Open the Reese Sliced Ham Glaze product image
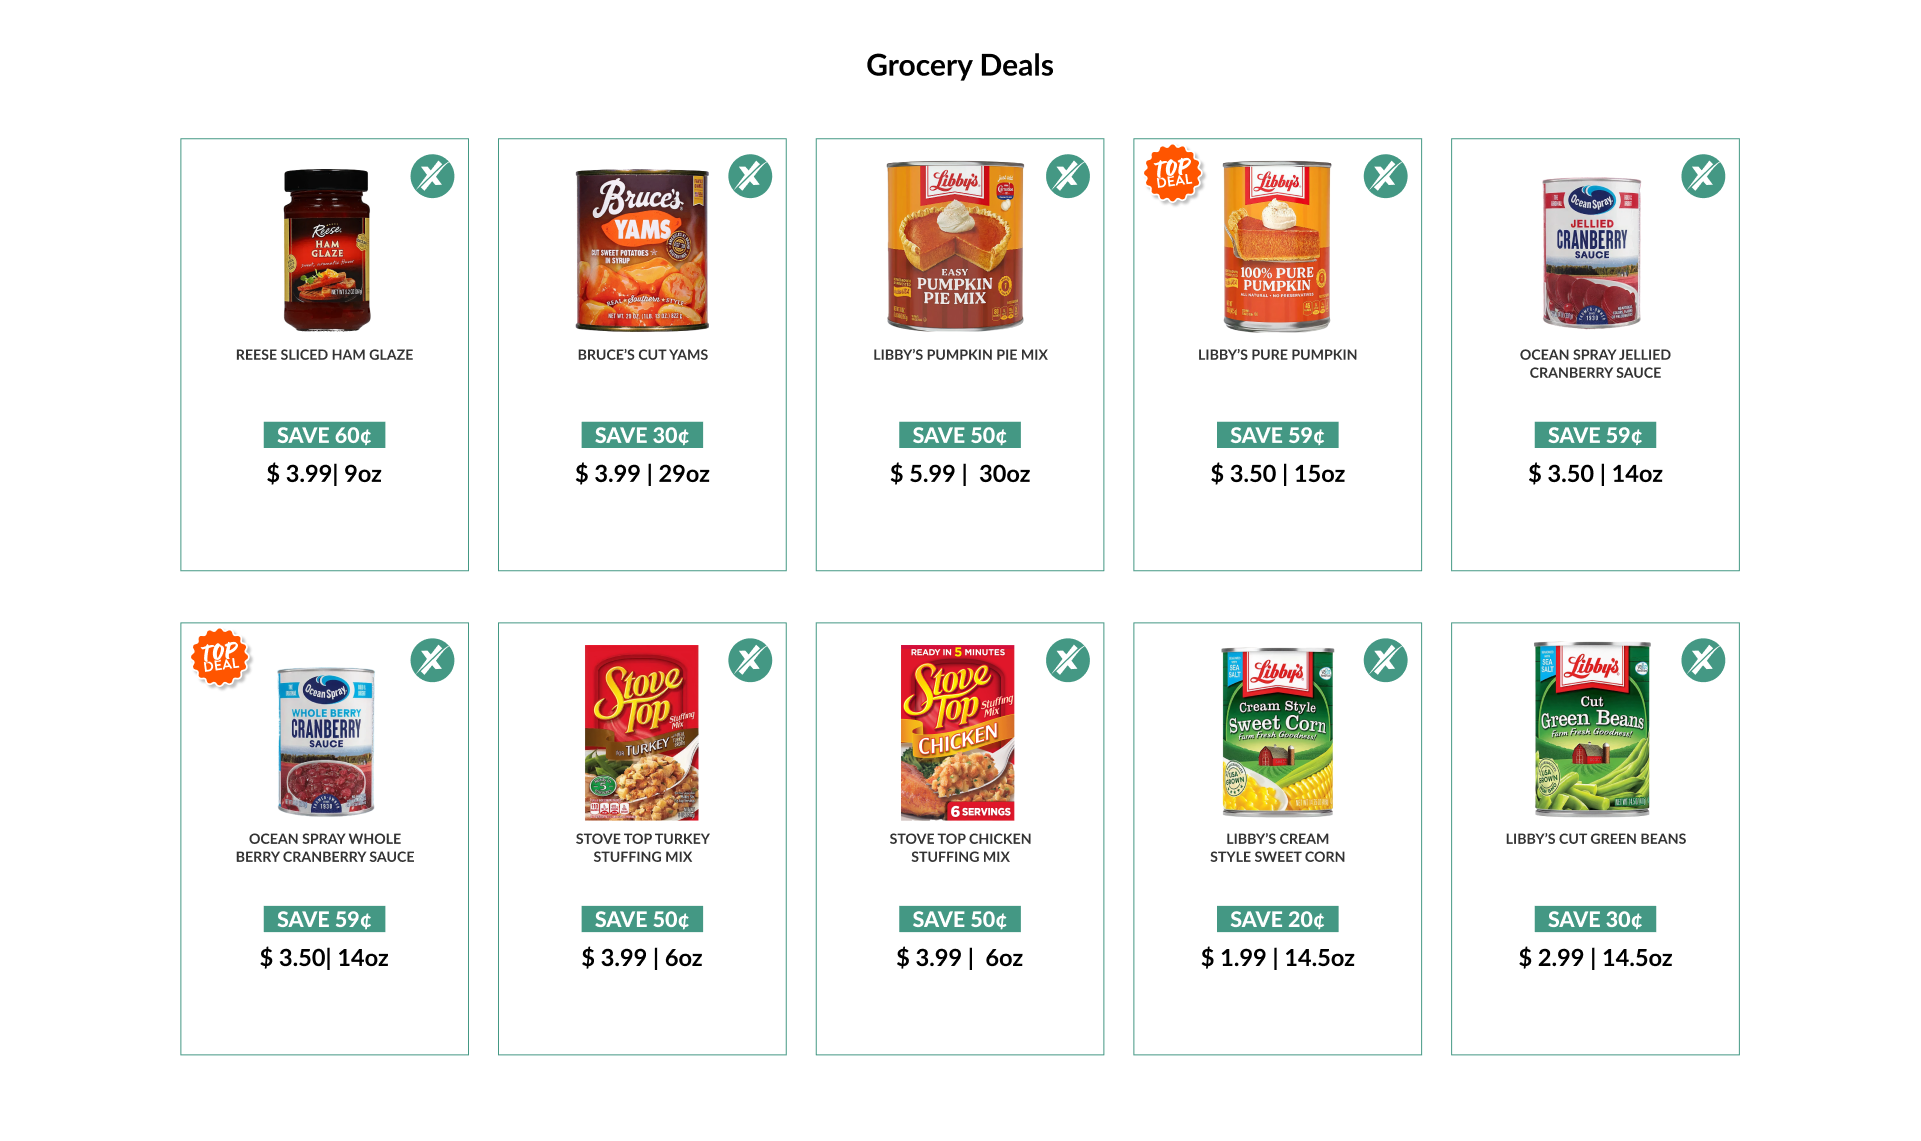 [326, 250]
